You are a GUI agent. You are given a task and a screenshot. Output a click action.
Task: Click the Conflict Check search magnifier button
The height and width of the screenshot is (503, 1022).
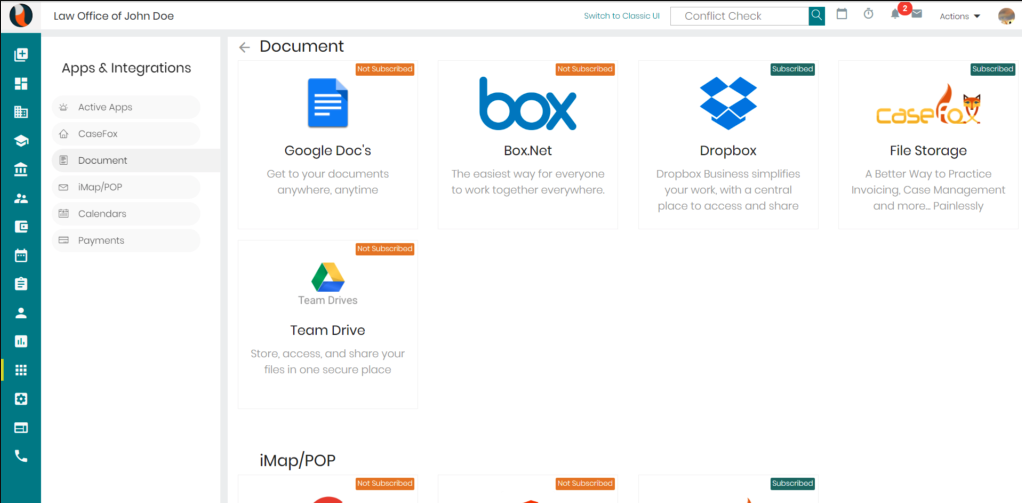pos(817,16)
